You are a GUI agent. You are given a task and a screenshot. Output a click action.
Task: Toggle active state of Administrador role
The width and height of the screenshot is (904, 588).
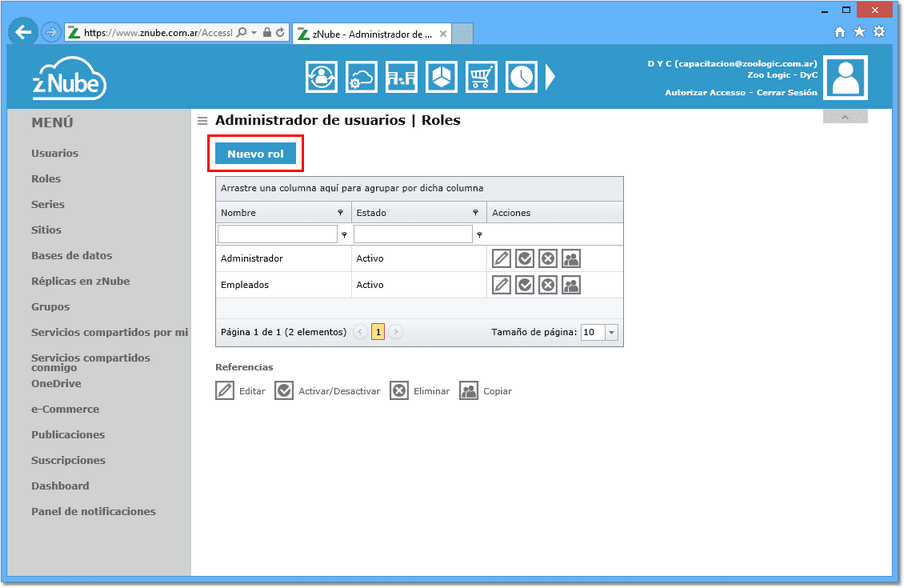pos(525,259)
